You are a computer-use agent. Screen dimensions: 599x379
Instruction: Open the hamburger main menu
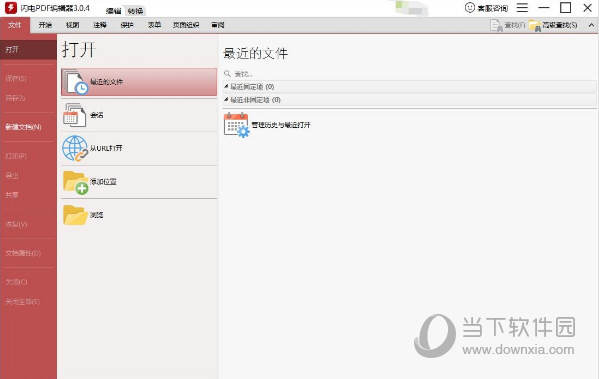522,7
